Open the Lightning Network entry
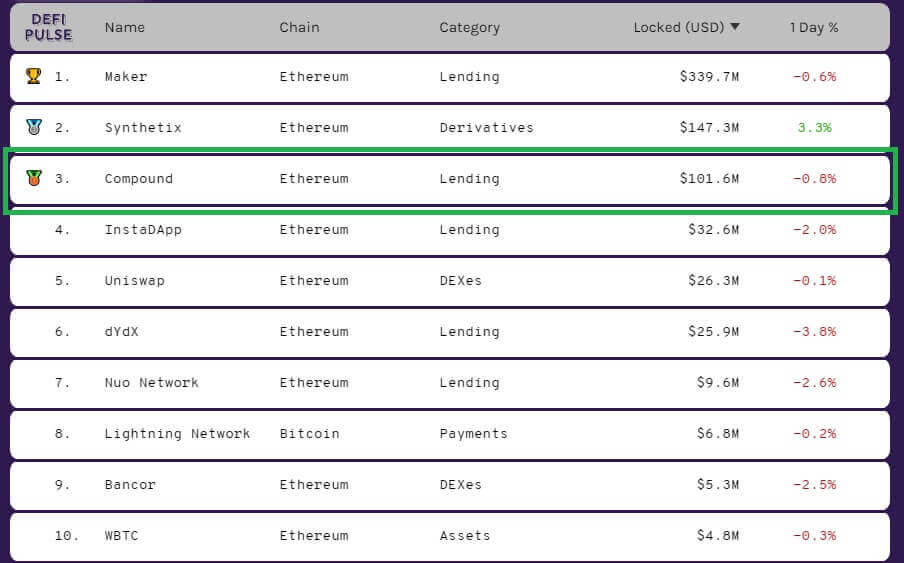The height and width of the screenshot is (563, 904). pos(177,434)
